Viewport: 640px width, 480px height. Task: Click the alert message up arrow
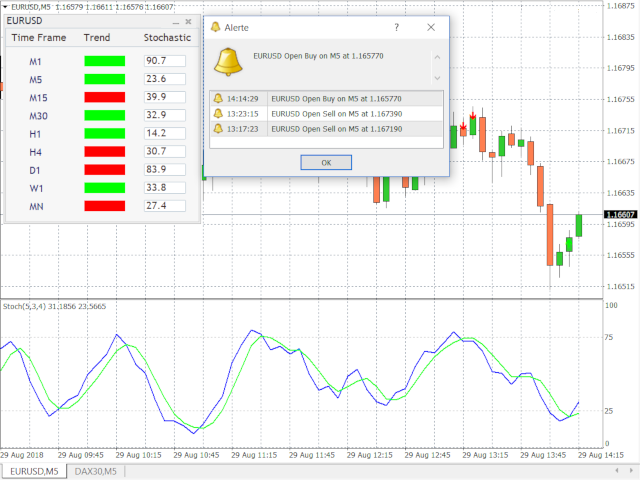pos(437,57)
